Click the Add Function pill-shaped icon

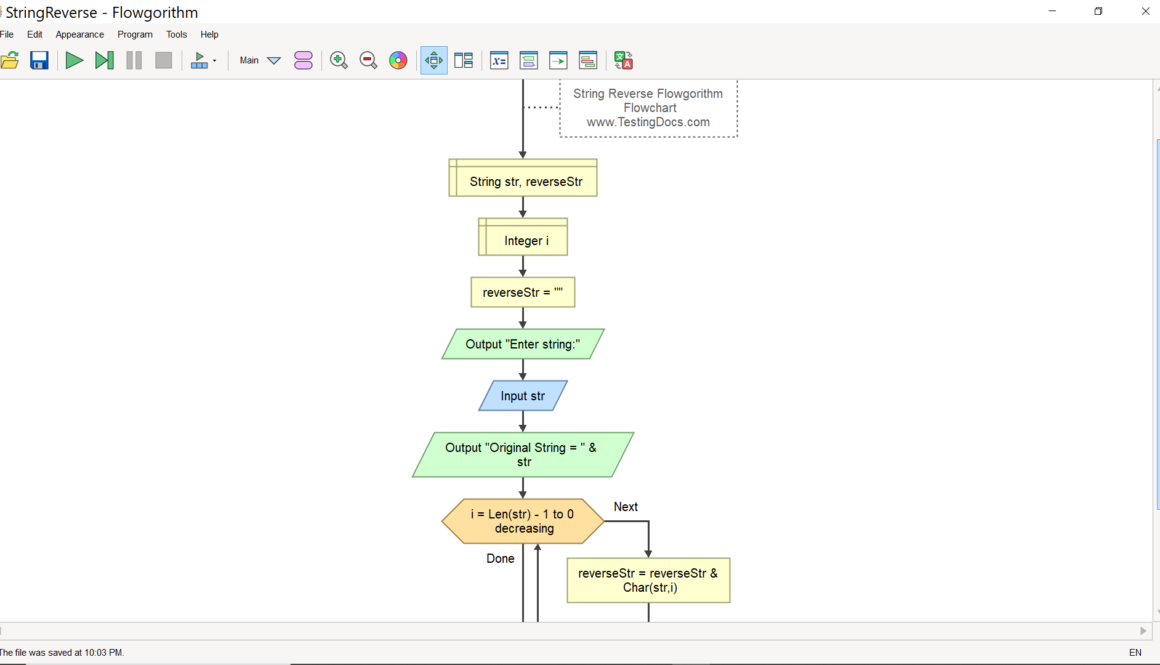[x=303, y=61]
